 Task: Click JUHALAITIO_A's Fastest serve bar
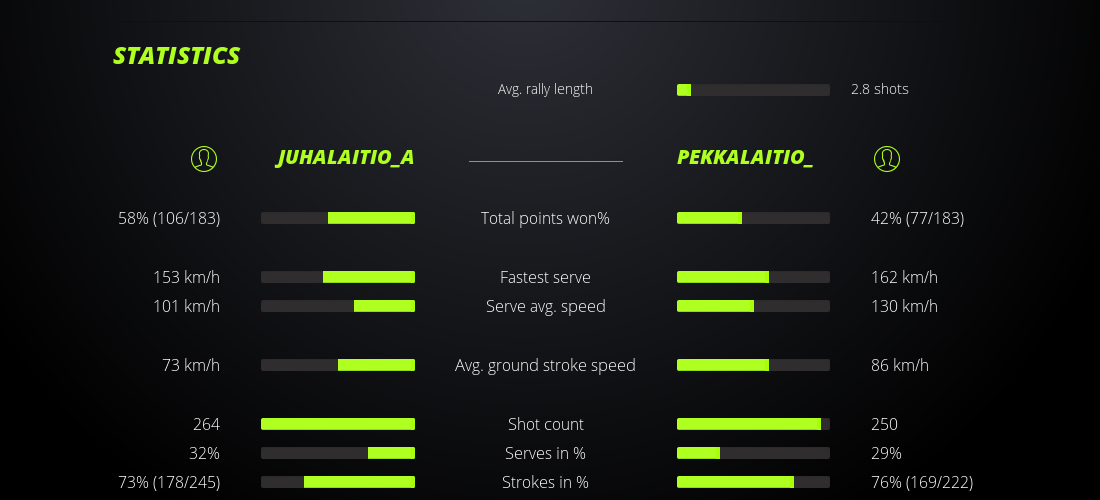pyautogui.click(x=338, y=277)
